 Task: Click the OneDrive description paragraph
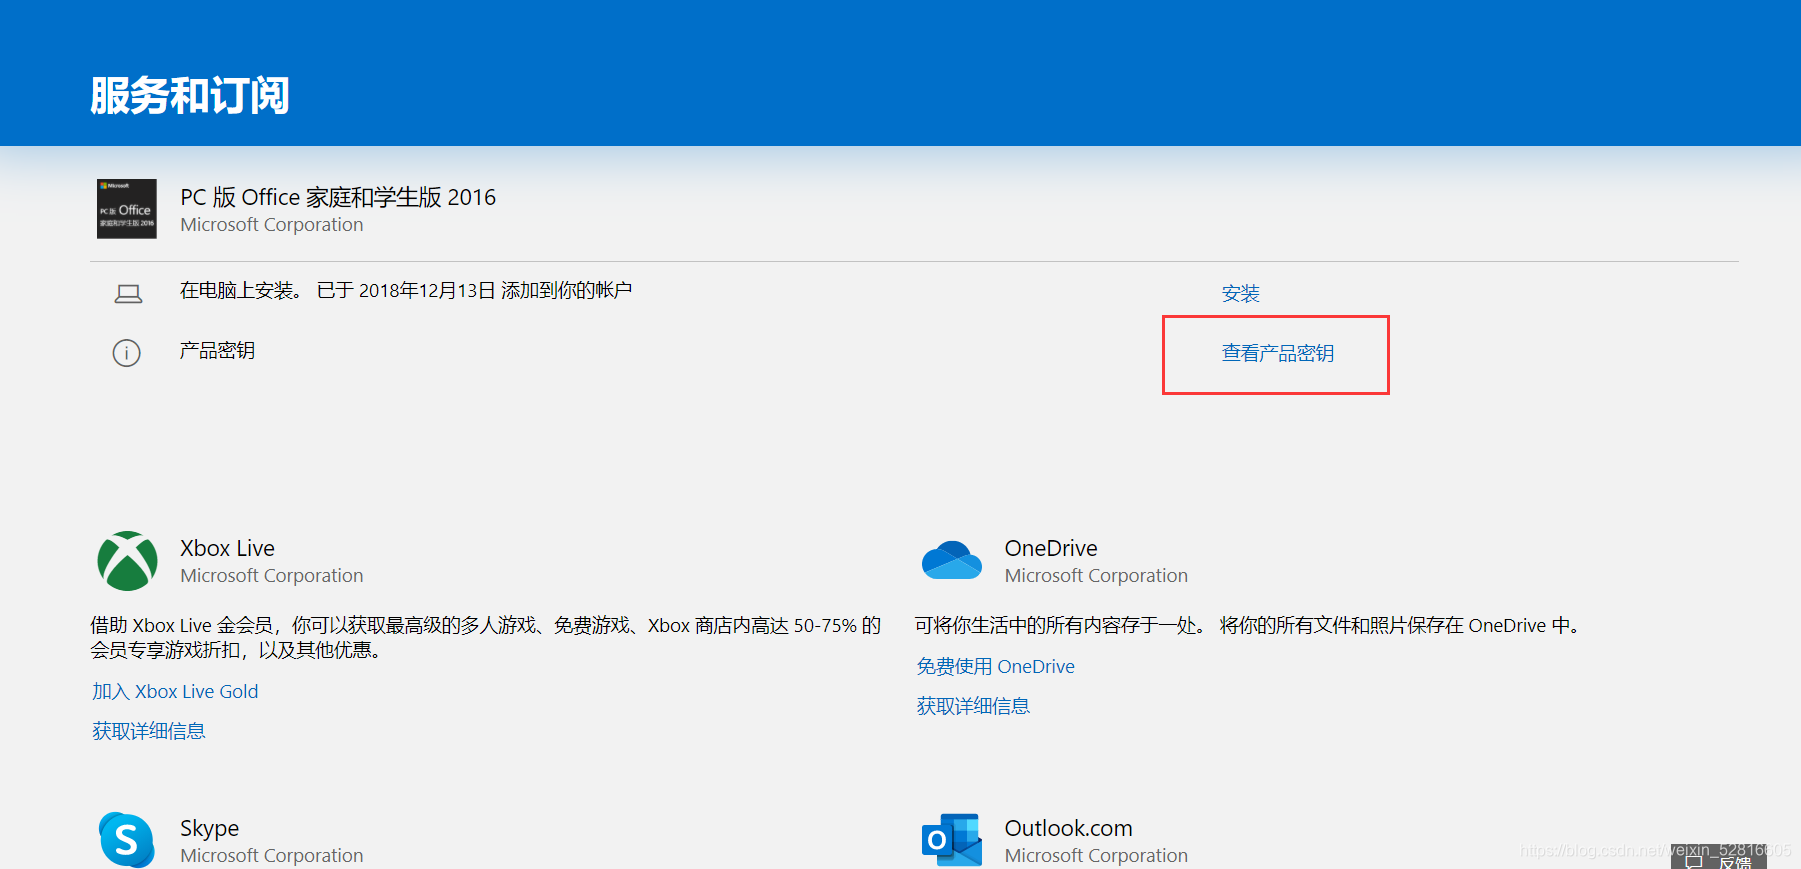point(1249,625)
